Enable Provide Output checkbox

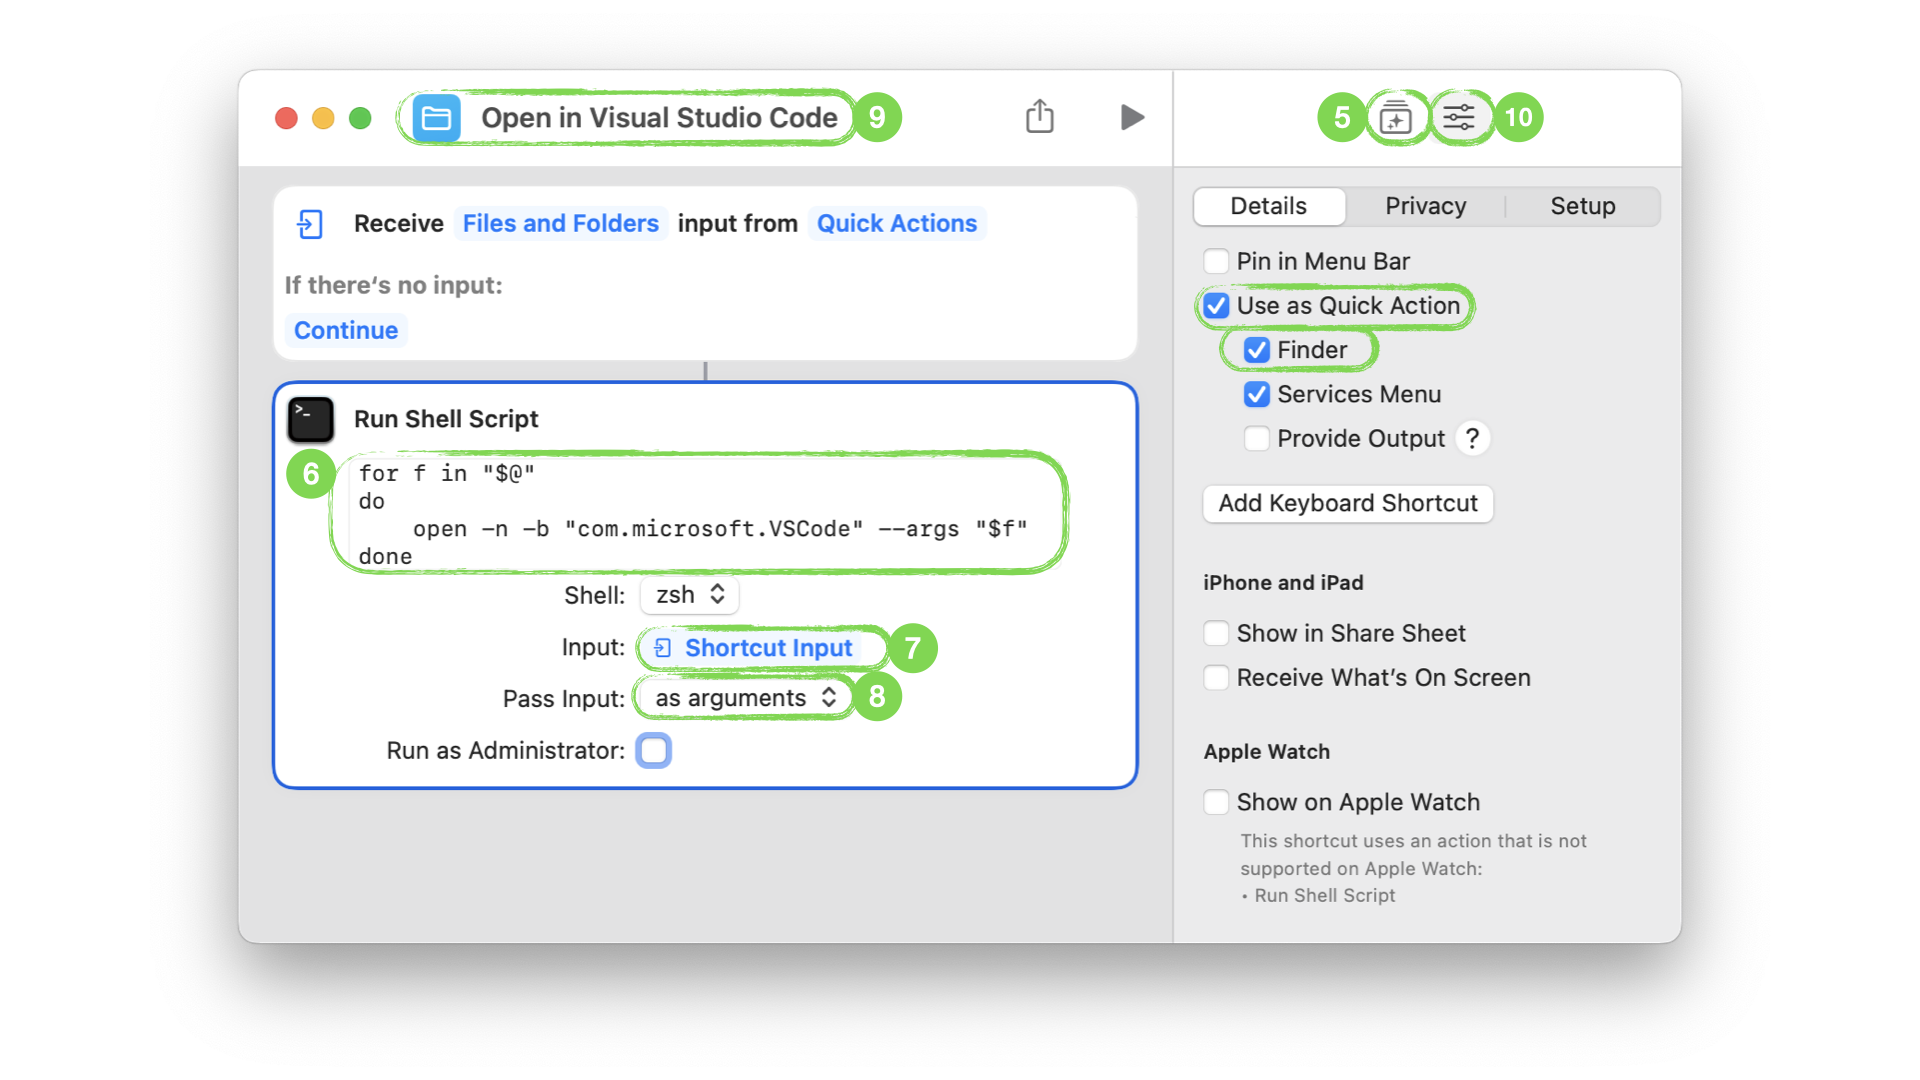(x=1257, y=438)
